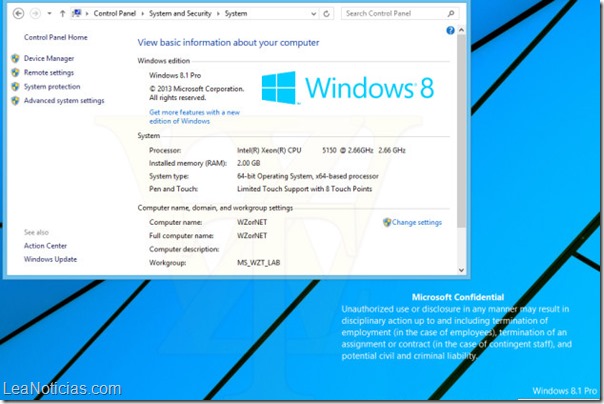Go up one level with Up arrow
This screenshot has height=404, width=604.
62,13
